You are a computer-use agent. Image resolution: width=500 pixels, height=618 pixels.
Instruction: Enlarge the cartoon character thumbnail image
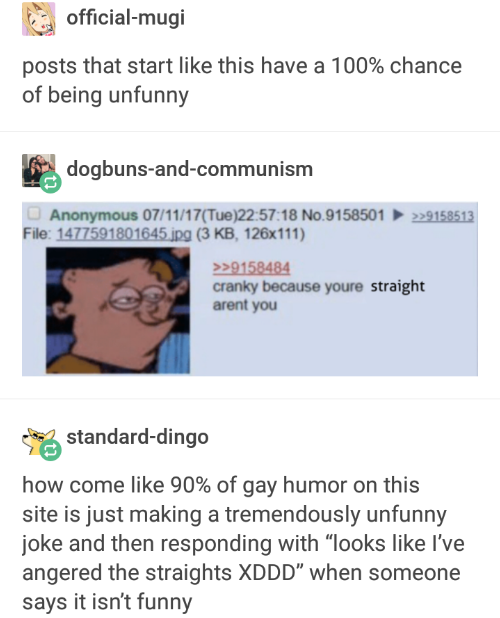coord(118,310)
